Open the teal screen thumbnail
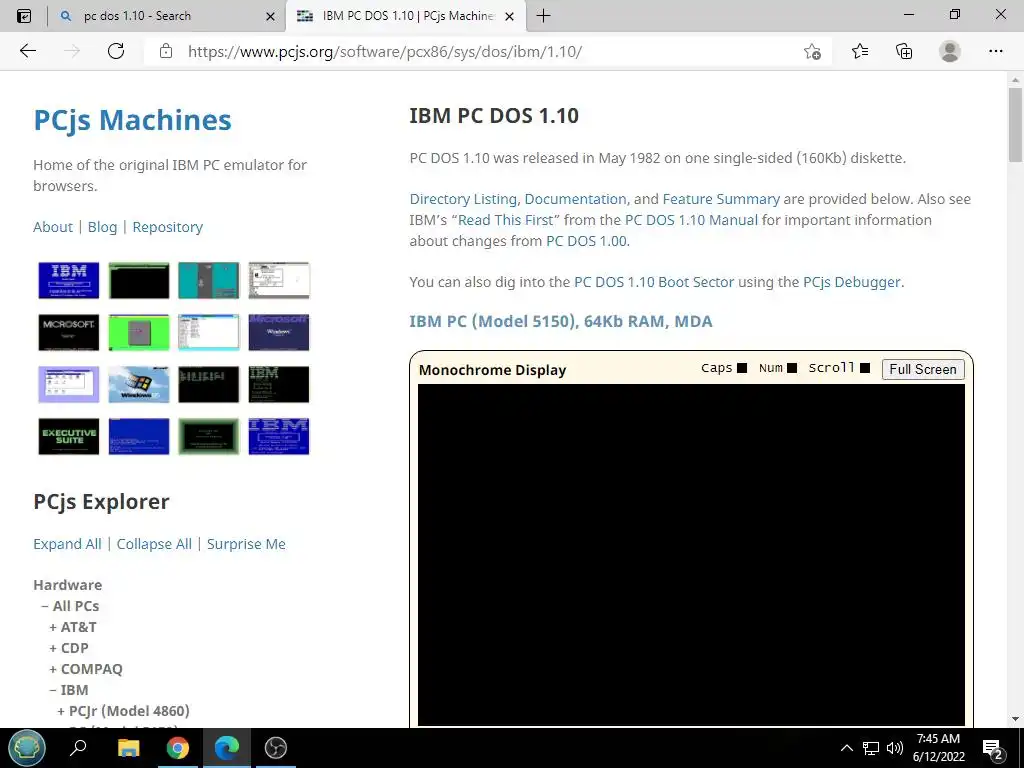Image resolution: width=1024 pixels, height=768 pixels. click(208, 280)
